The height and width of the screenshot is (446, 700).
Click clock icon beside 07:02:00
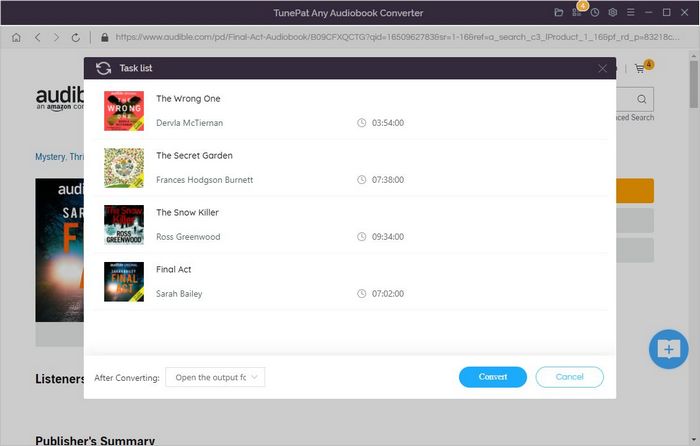pos(362,293)
